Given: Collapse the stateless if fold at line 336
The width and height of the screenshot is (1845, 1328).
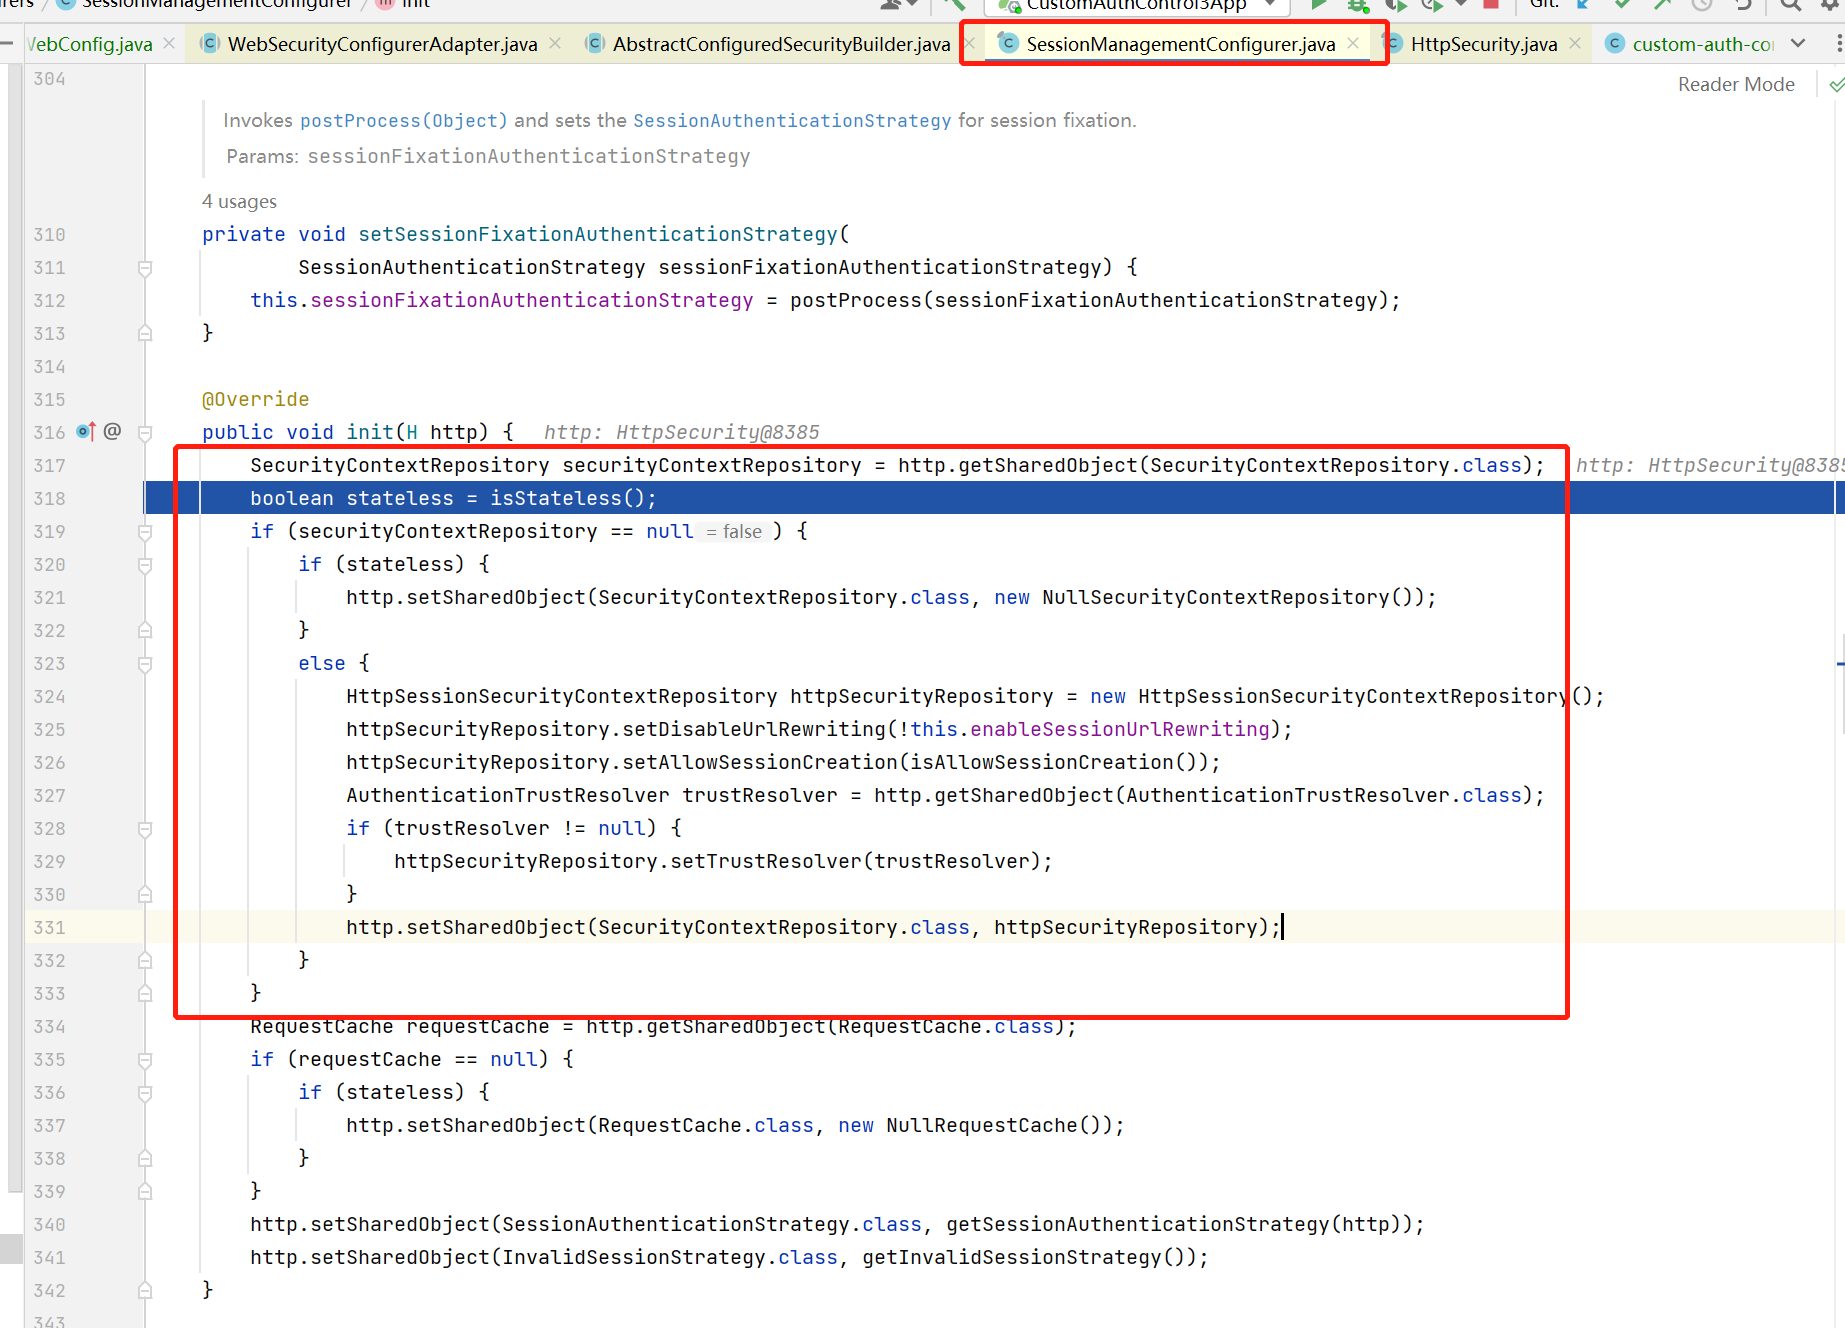Looking at the screenshot, I should coord(145,1093).
